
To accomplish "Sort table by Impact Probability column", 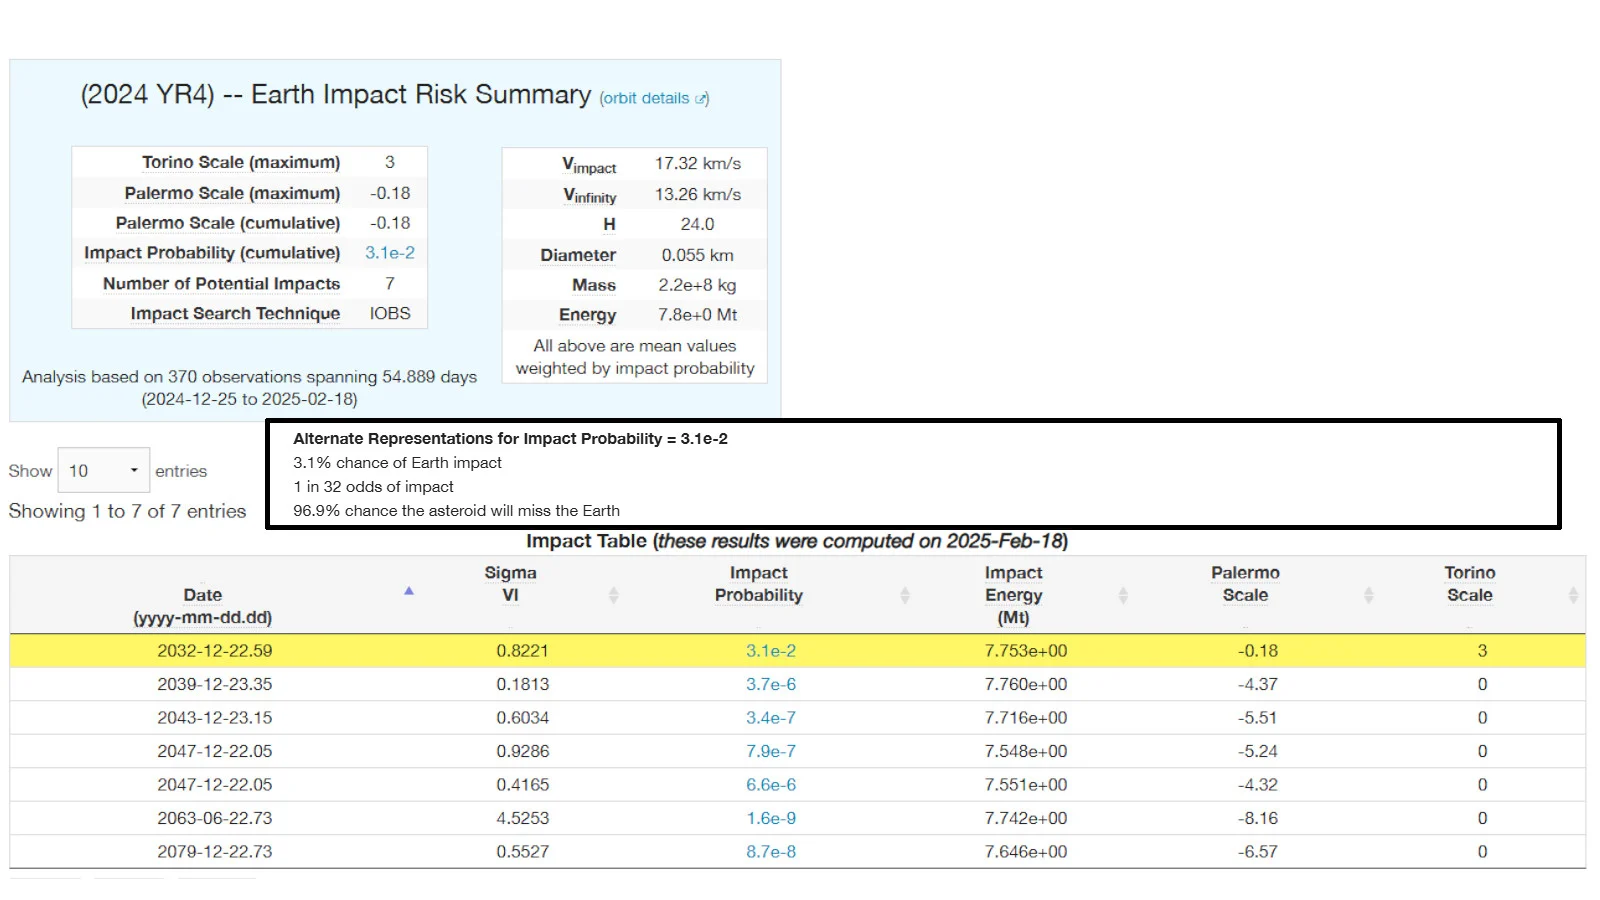I will tap(759, 584).
